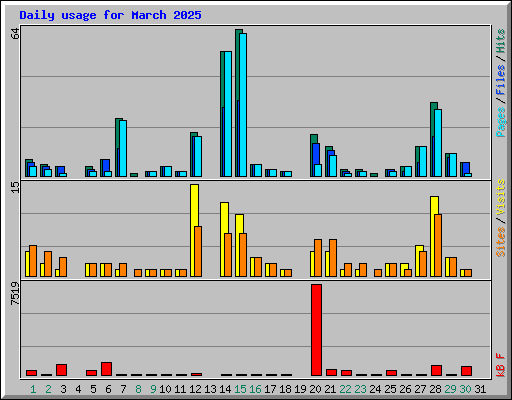The width and height of the screenshot is (512, 400).
Task: Click the red "KB F" legend label
Action: point(501,365)
